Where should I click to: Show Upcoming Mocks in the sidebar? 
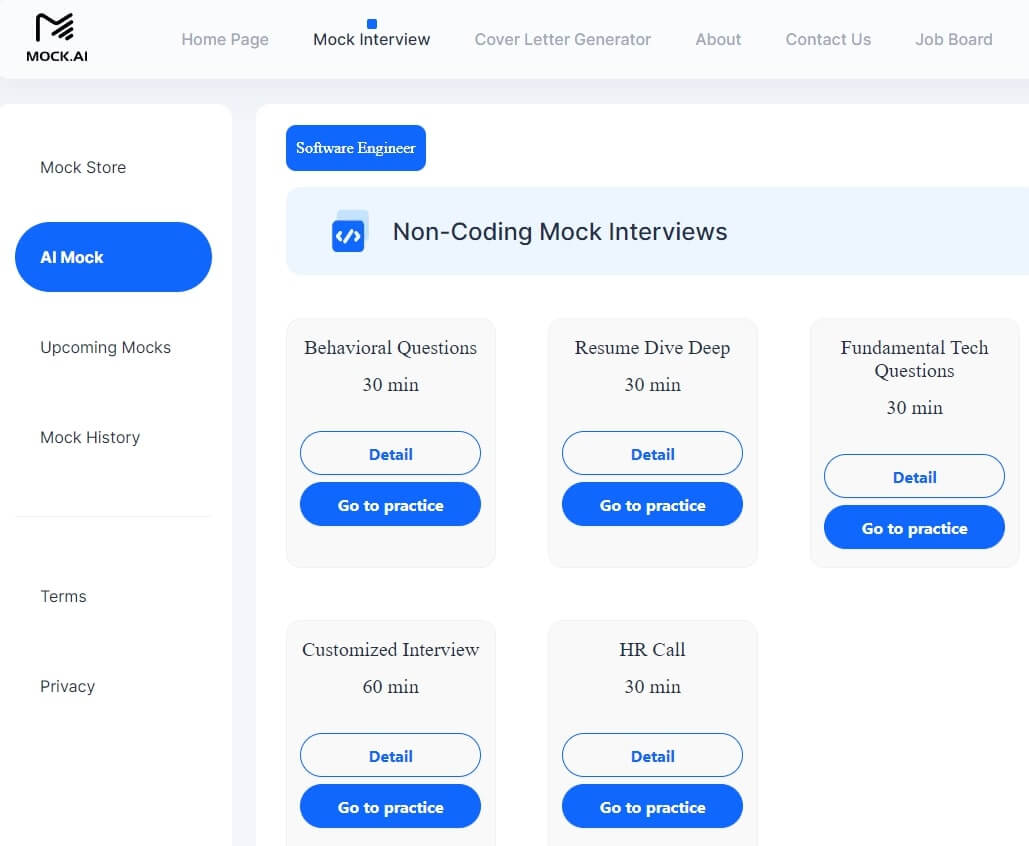click(x=105, y=348)
